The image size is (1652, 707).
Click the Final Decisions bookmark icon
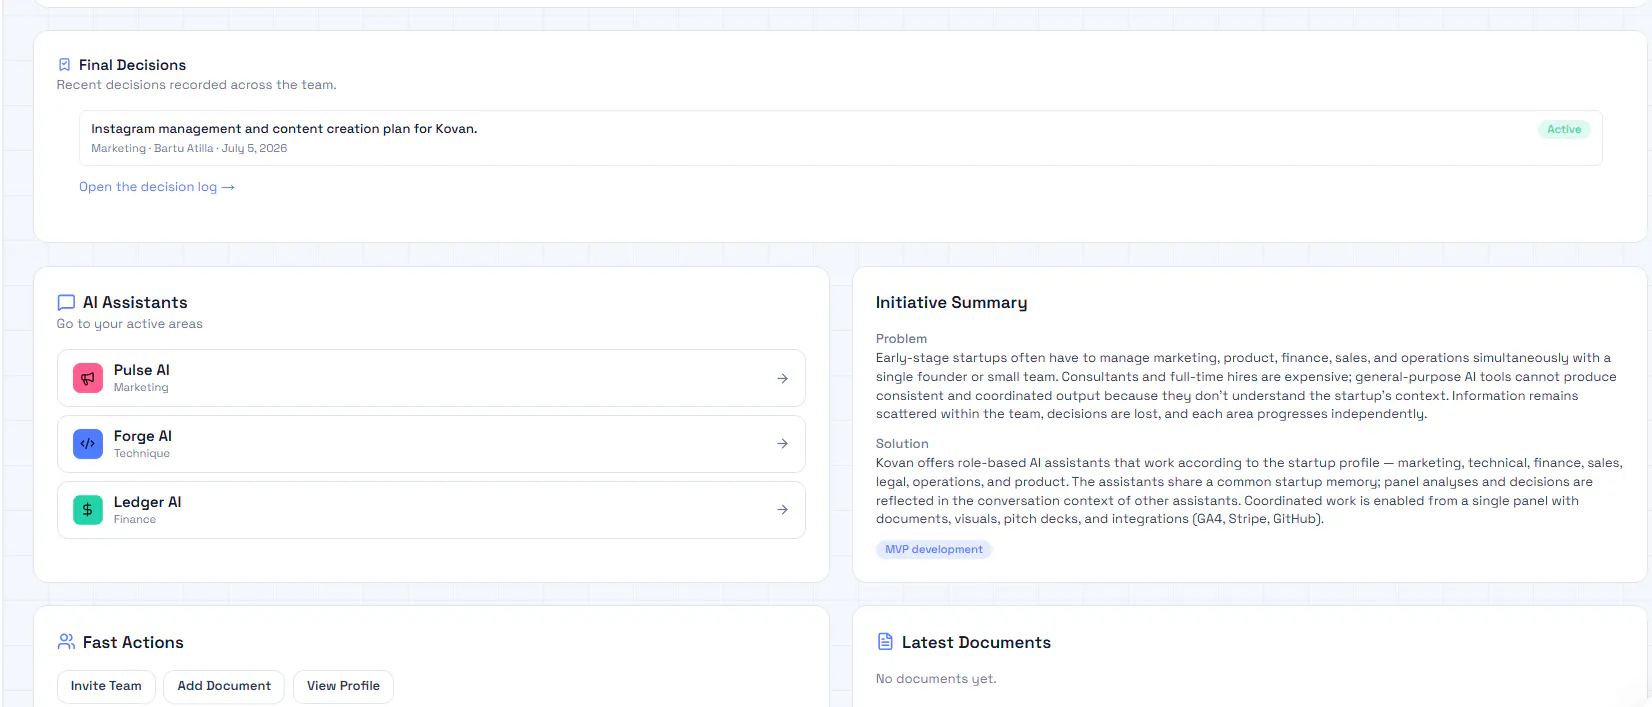point(65,65)
